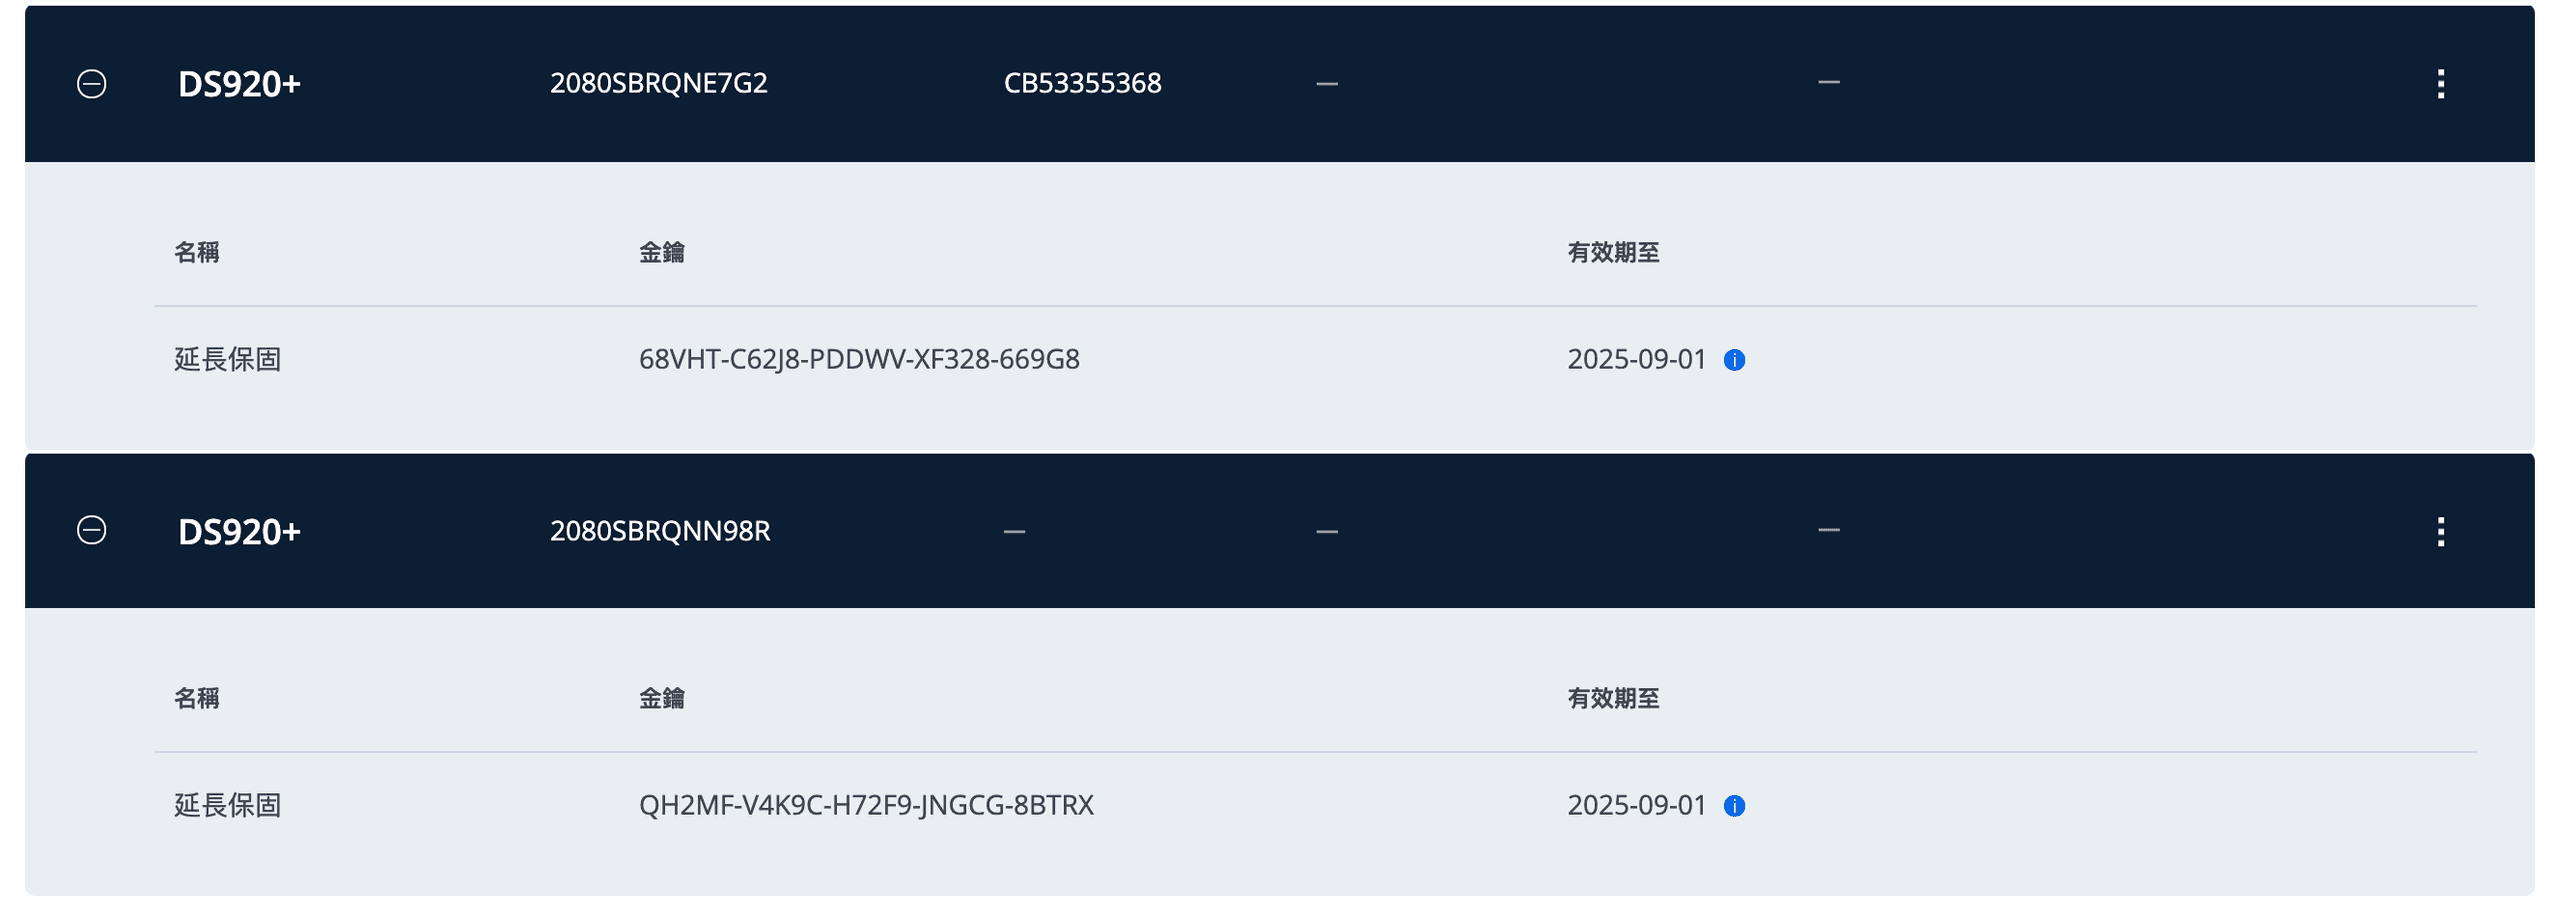Click license key 68VHT-C62J8-PDDWV-XF328-669G8
The width and height of the screenshot is (2560, 913).
pos(859,359)
